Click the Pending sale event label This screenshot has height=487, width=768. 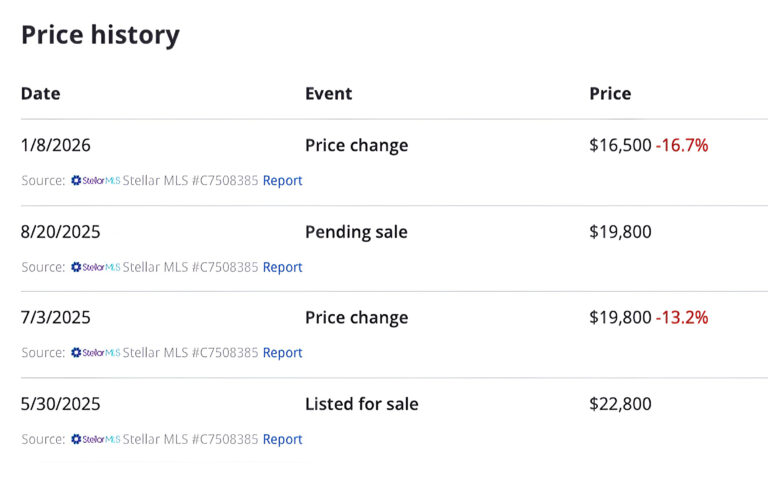coord(356,232)
